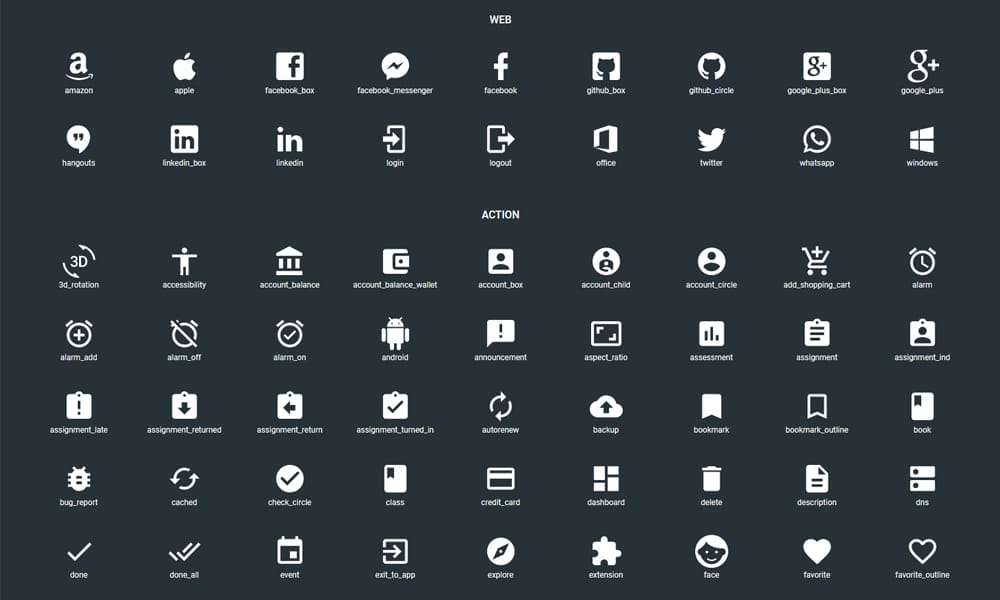Pick the account_child icon
This screenshot has height=600, width=1000.
[x=606, y=261]
